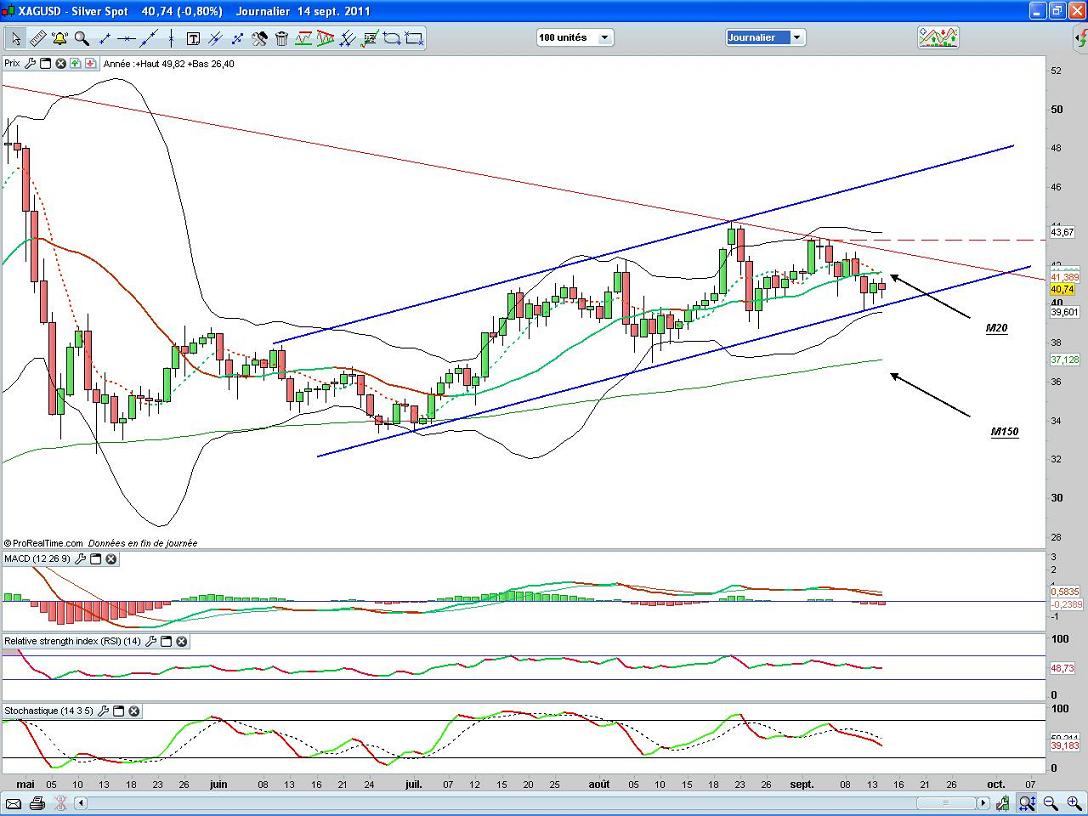This screenshot has height=816, width=1088.
Task: Minimize the XAGUSD chart window
Action: click(1038, 11)
